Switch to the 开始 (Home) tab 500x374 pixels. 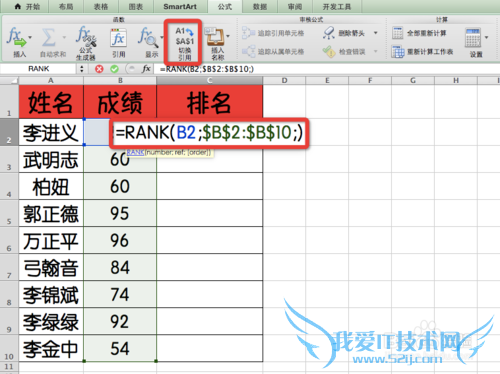coord(28,6)
